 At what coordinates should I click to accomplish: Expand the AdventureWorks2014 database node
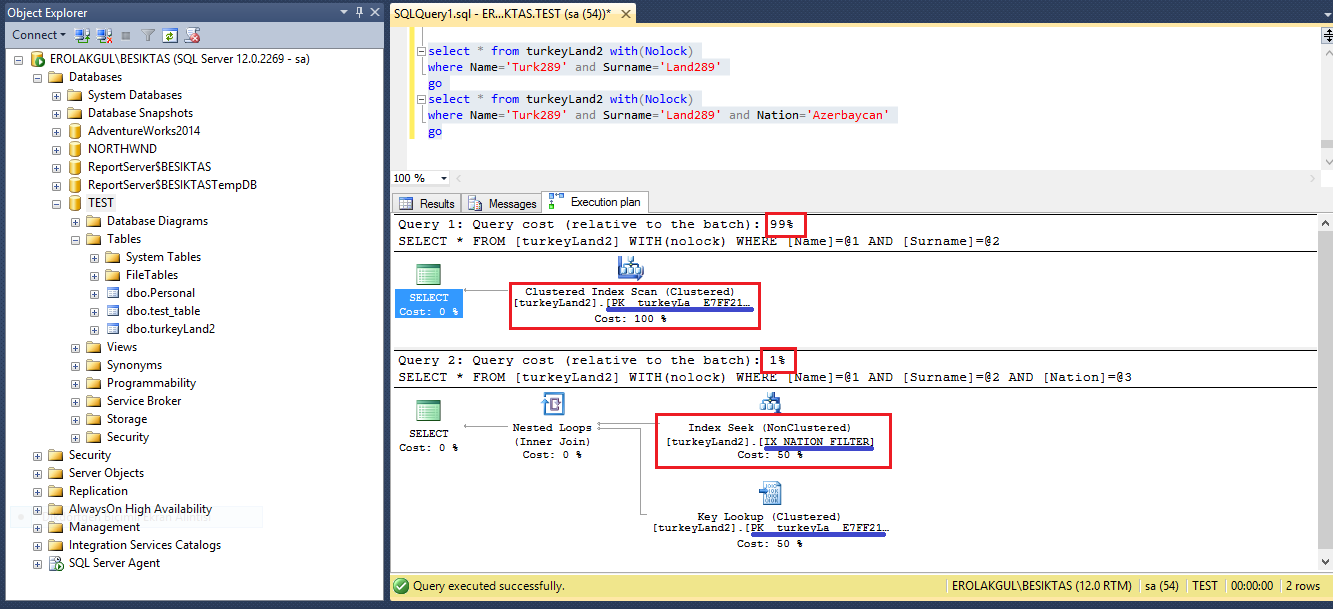(57, 131)
